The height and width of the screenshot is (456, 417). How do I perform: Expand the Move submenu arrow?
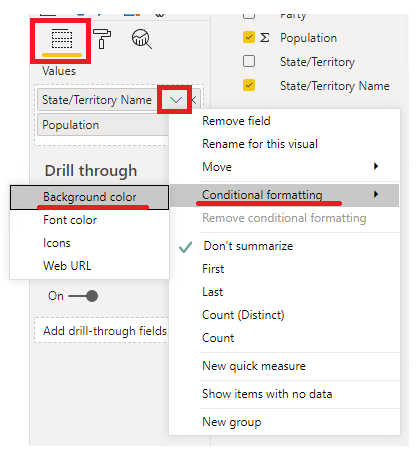pyautogui.click(x=376, y=166)
